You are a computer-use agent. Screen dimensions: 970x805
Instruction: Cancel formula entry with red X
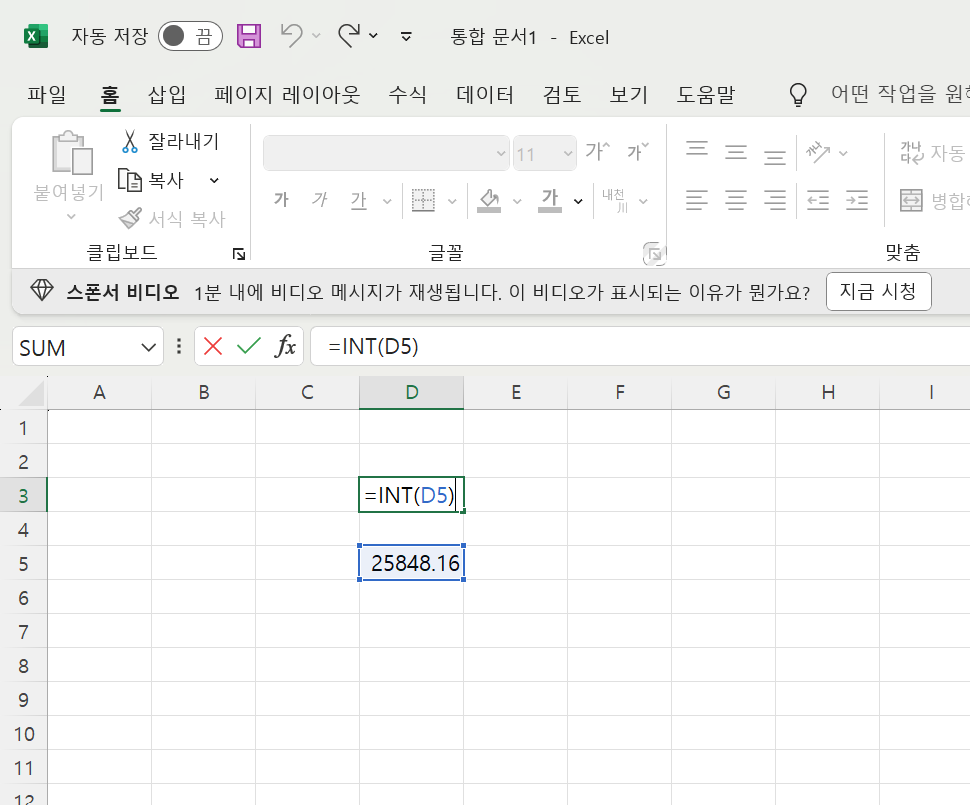tap(213, 346)
